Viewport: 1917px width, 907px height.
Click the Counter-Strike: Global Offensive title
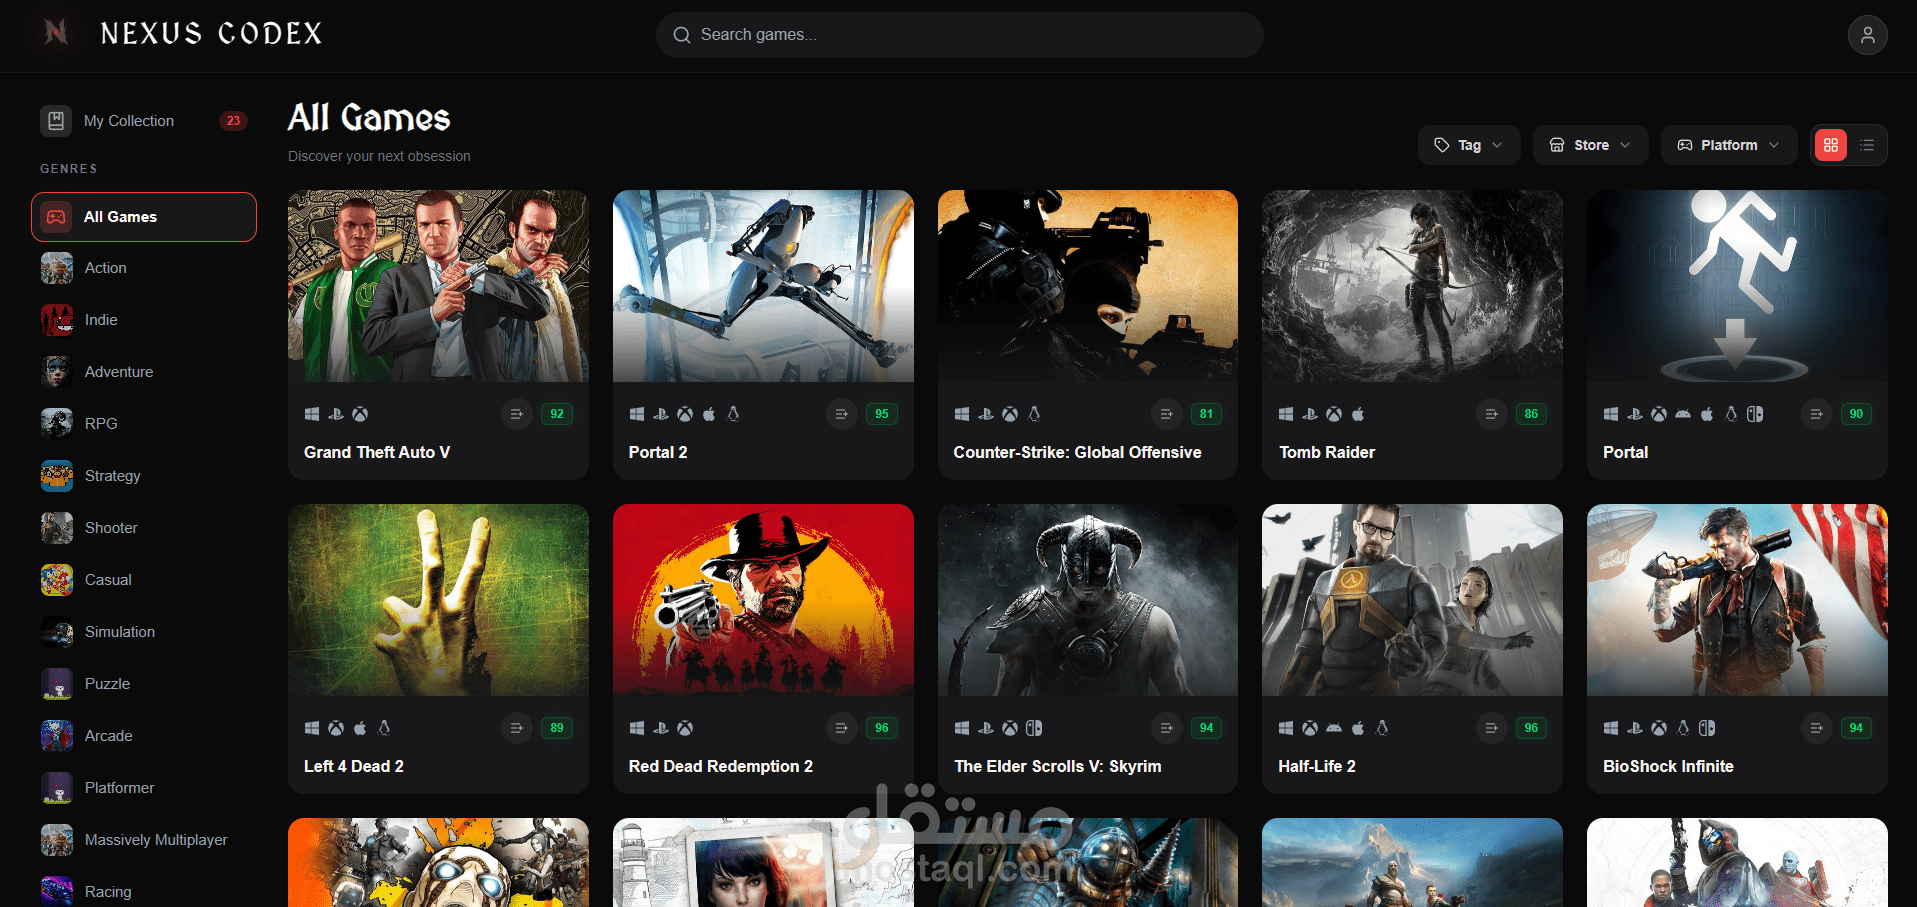coord(1077,452)
